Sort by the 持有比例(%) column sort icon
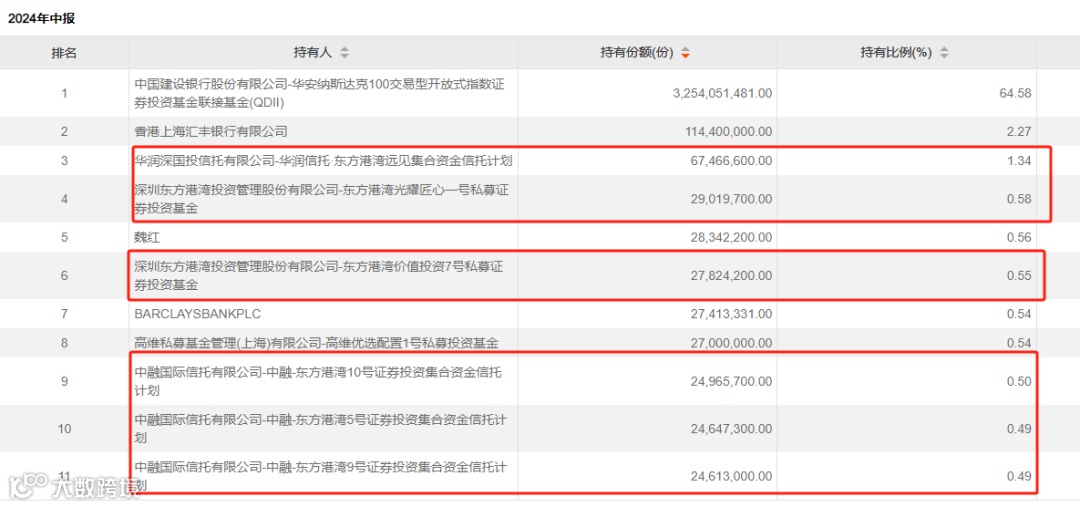Screen dimensions: 1080x507 944,53
